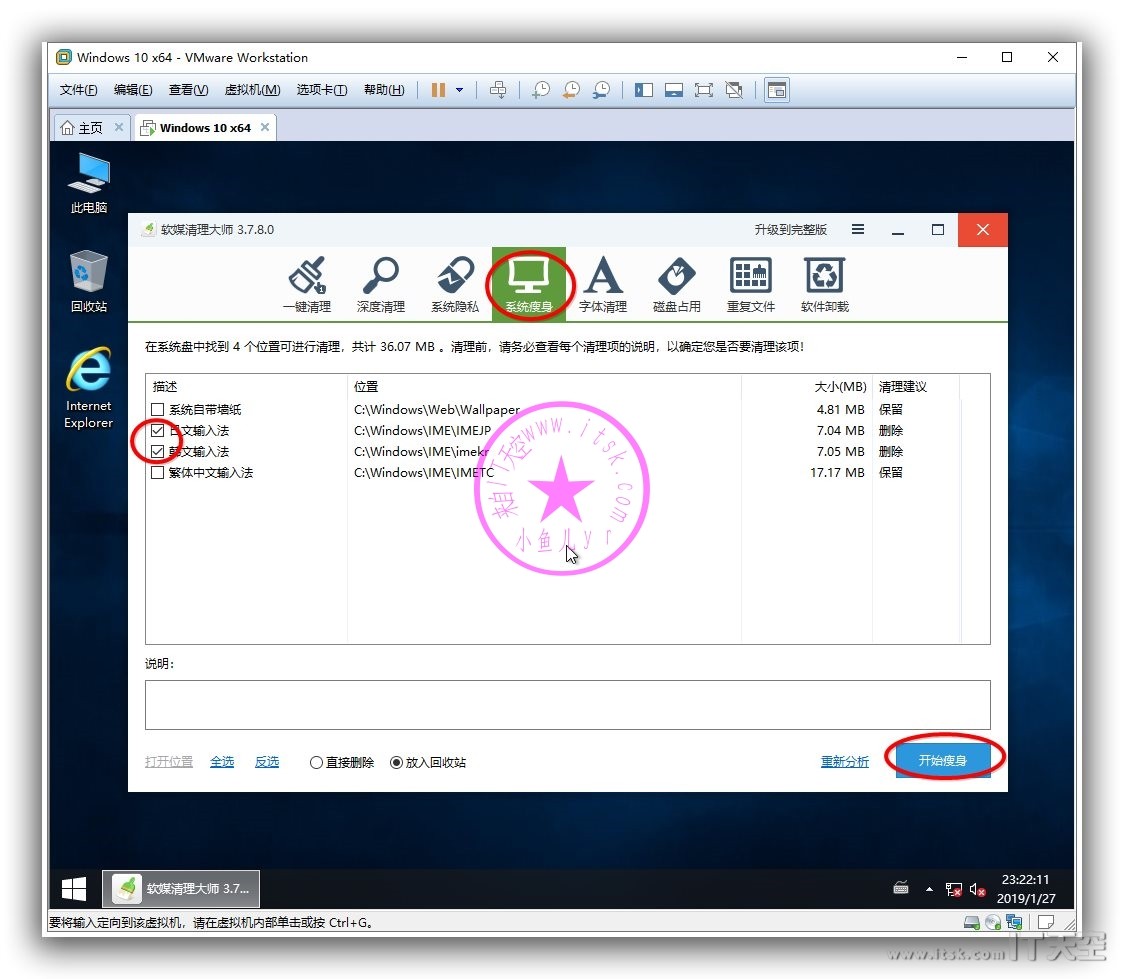Image resolution: width=1124 pixels, height=979 pixels.
Task: Select Internet Explorer desktop icon
Action: point(88,388)
